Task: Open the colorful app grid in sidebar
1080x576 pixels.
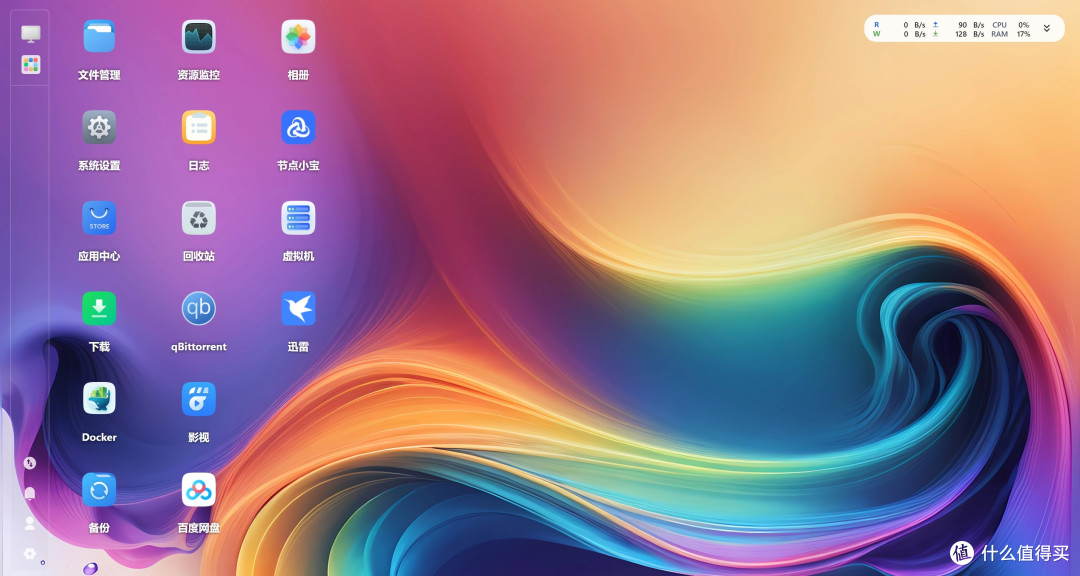Action: click(30, 65)
